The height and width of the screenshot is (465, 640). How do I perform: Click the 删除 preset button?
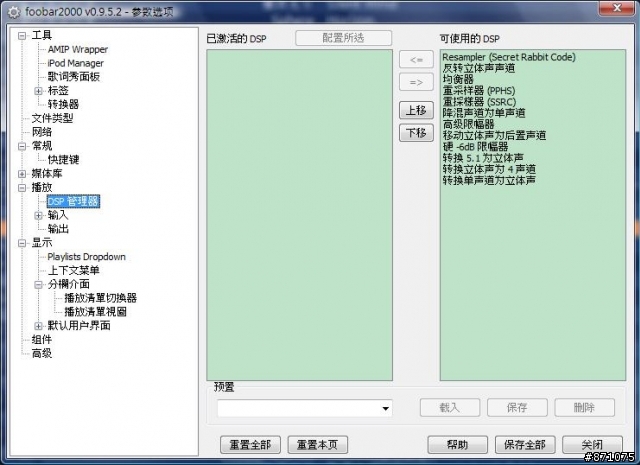point(584,407)
